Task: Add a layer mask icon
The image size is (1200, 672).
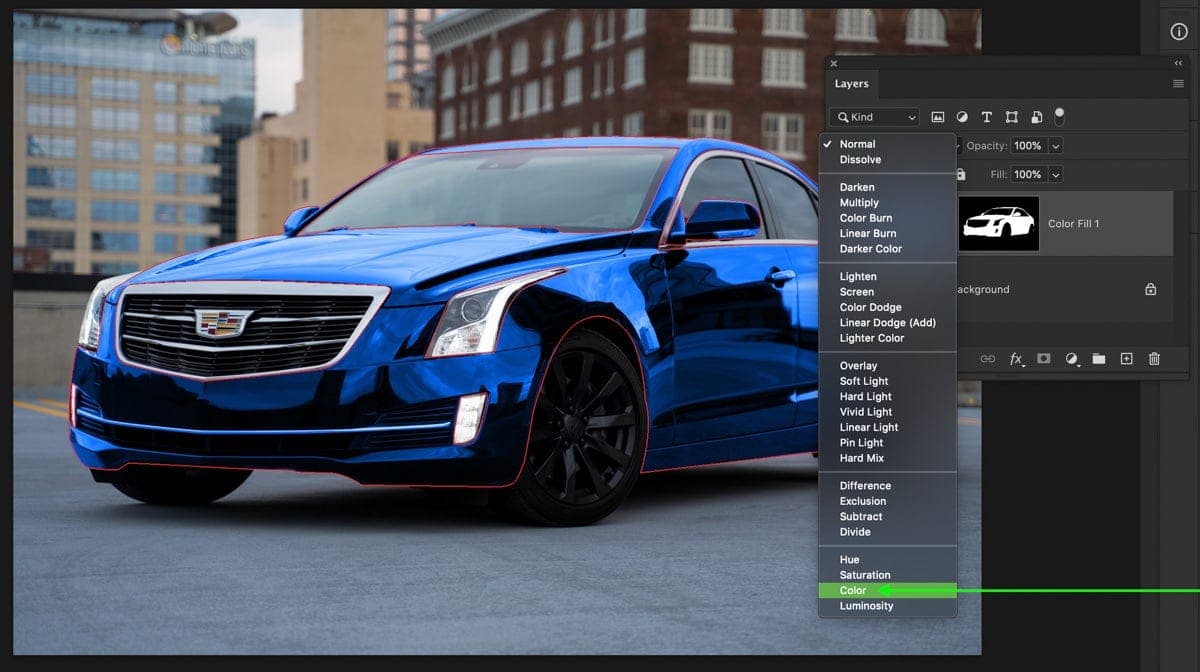Action: (1043, 358)
